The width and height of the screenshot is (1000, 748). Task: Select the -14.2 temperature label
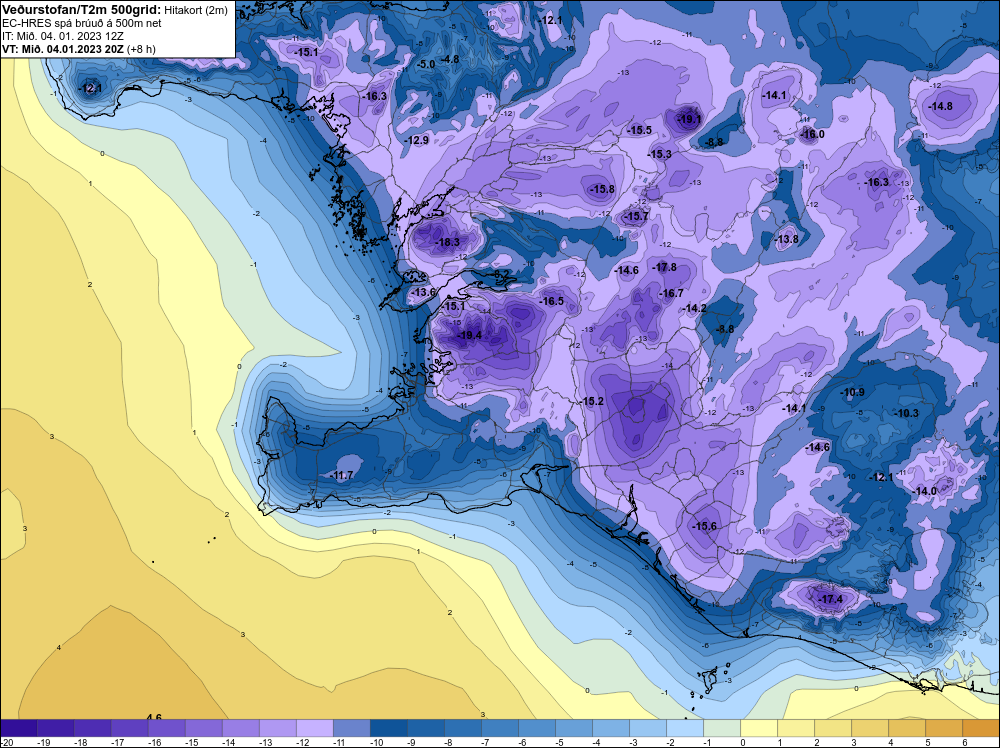coord(695,308)
